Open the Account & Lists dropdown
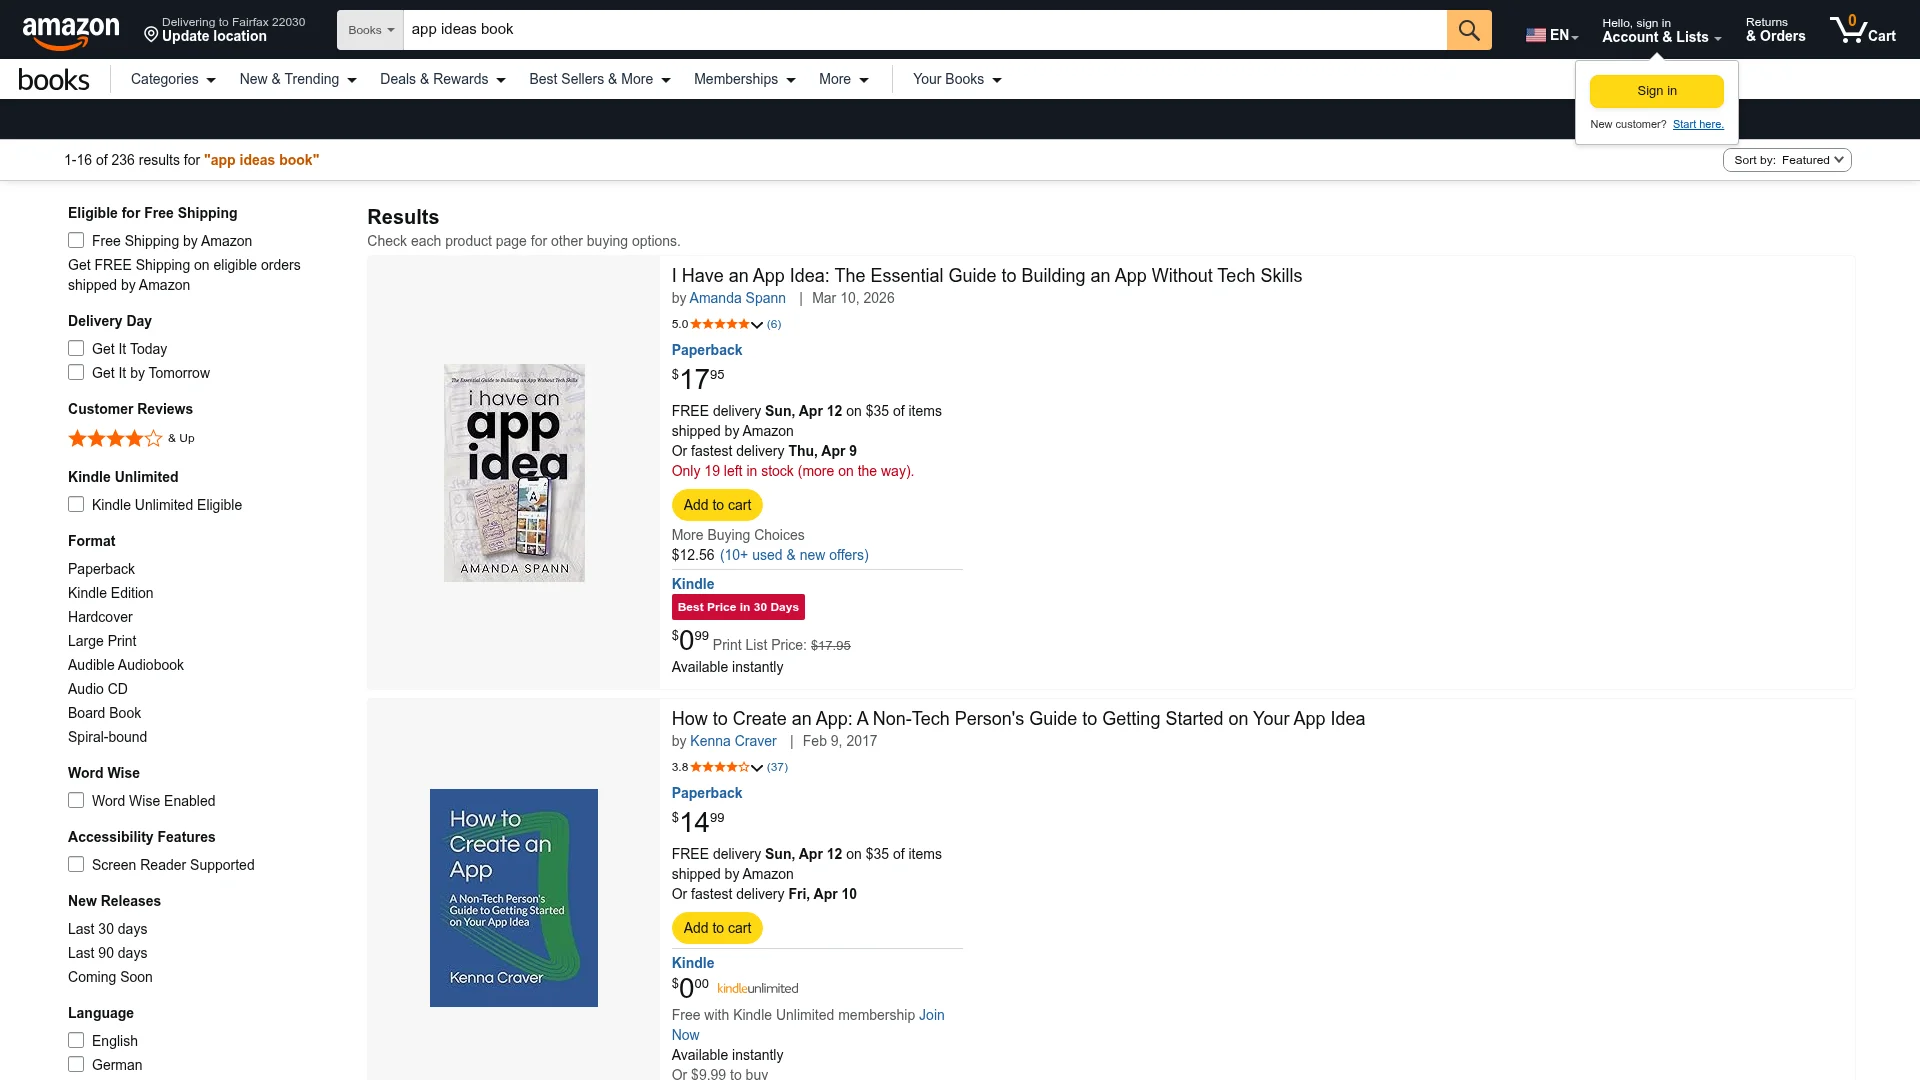 tap(1659, 30)
